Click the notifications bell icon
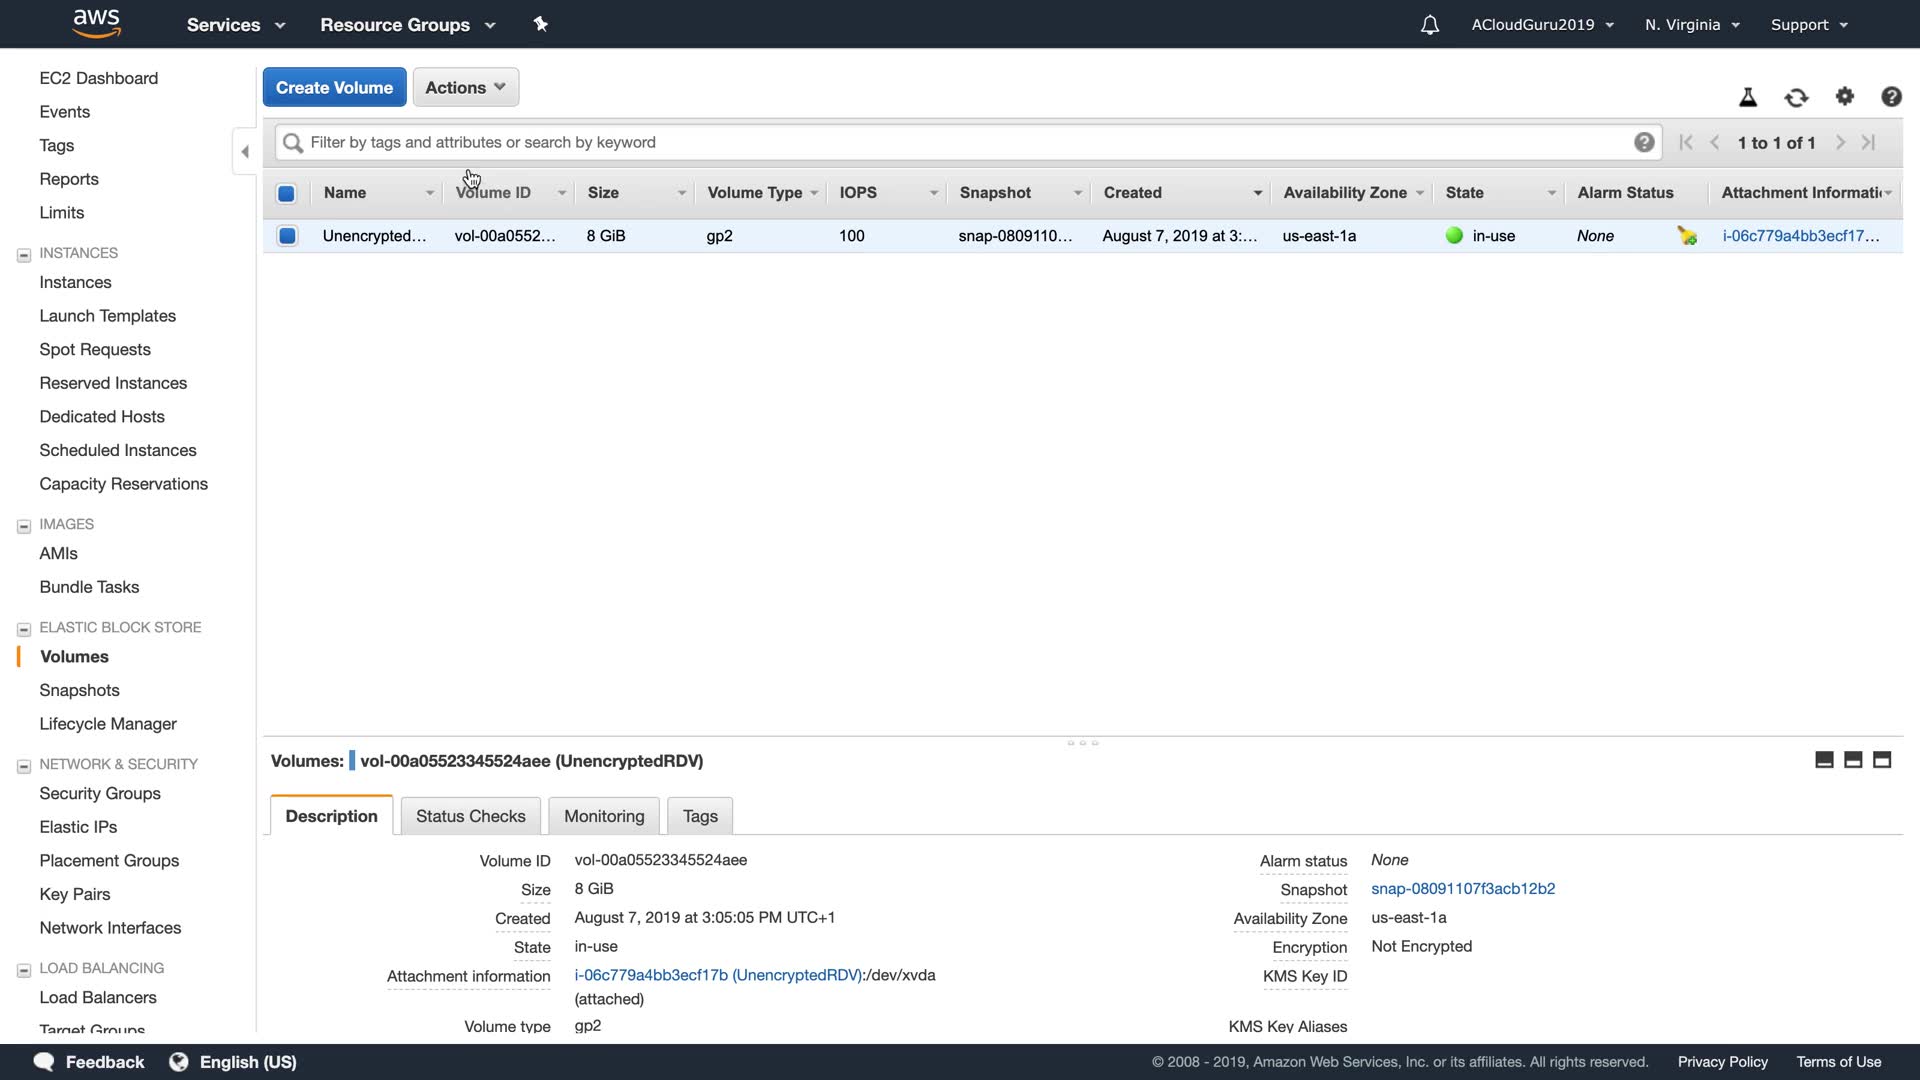This screenshot has height=1080, width=1920. (1429, 25)
